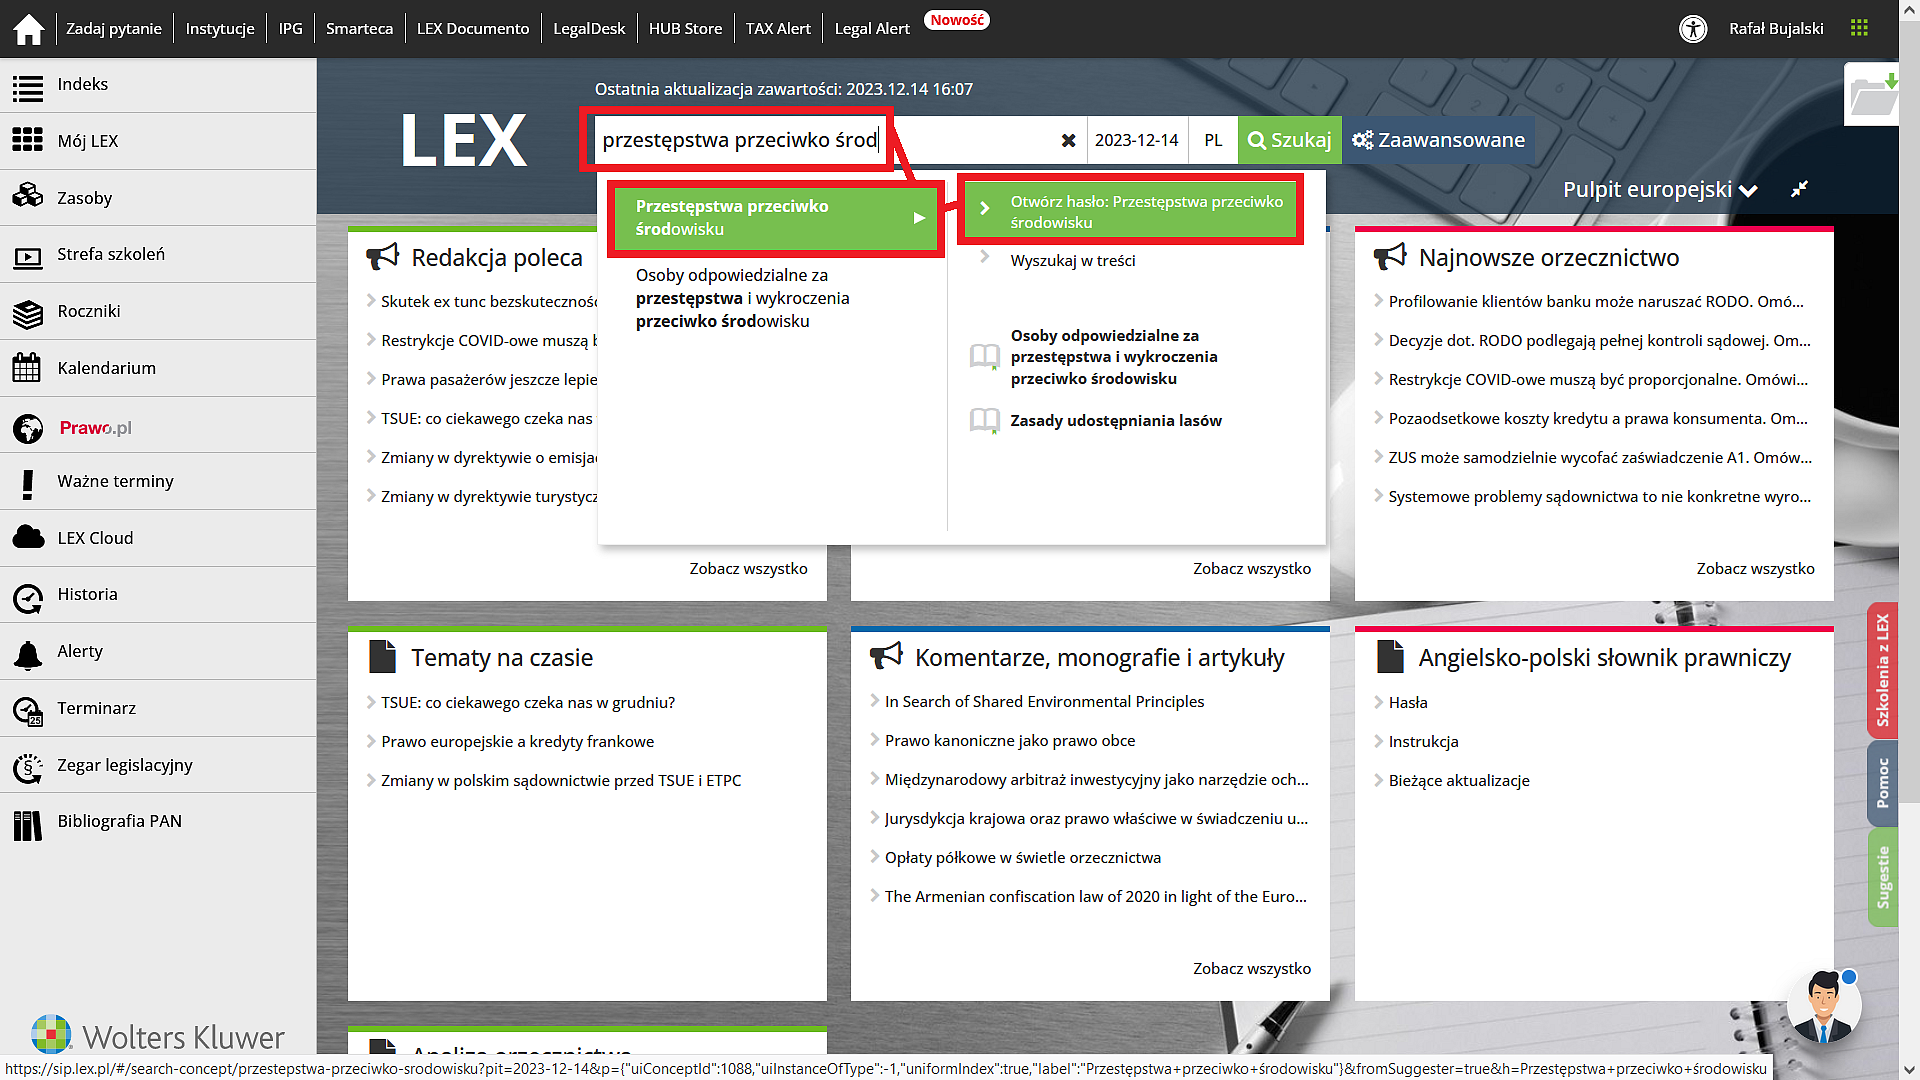Click the Indeks sidebar icon
The height and width of the screenshot is (1080, 1920).
click(x=29, y=83)
